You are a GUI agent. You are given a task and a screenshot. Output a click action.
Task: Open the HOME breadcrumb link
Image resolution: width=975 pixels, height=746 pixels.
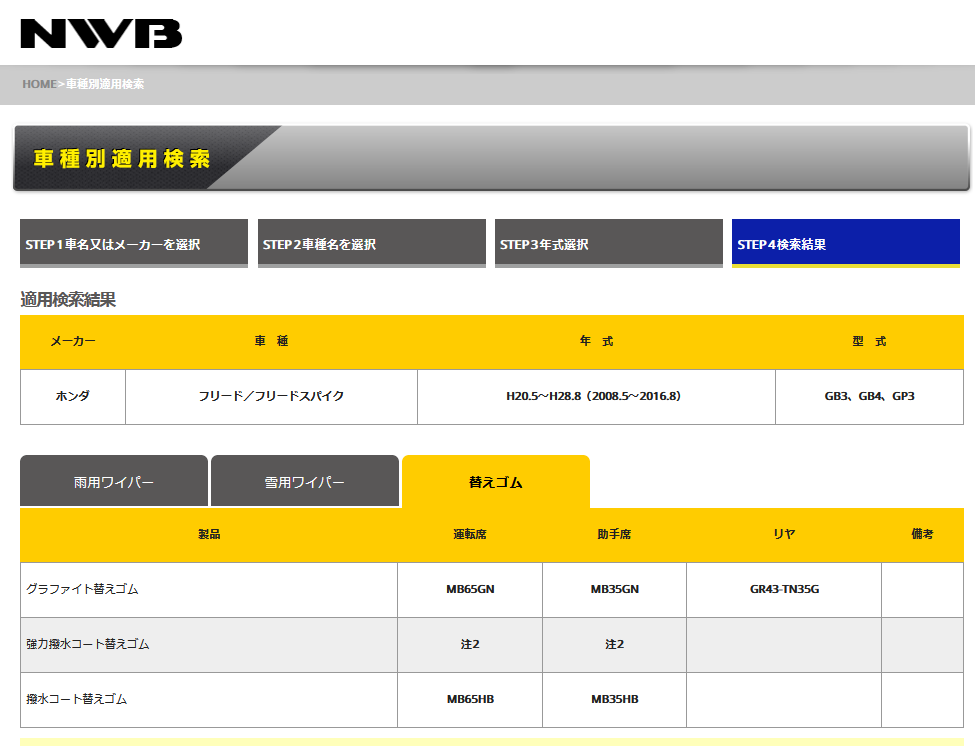click(40, 84)
